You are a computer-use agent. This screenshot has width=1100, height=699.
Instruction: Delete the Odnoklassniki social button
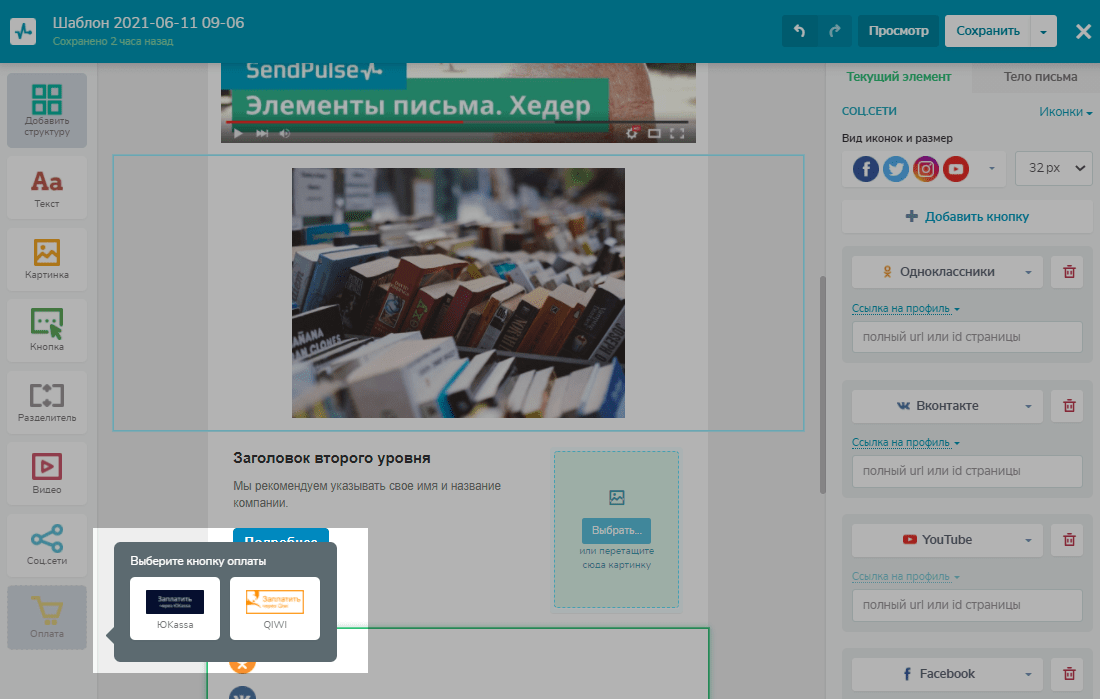(x=1069, y=272)
